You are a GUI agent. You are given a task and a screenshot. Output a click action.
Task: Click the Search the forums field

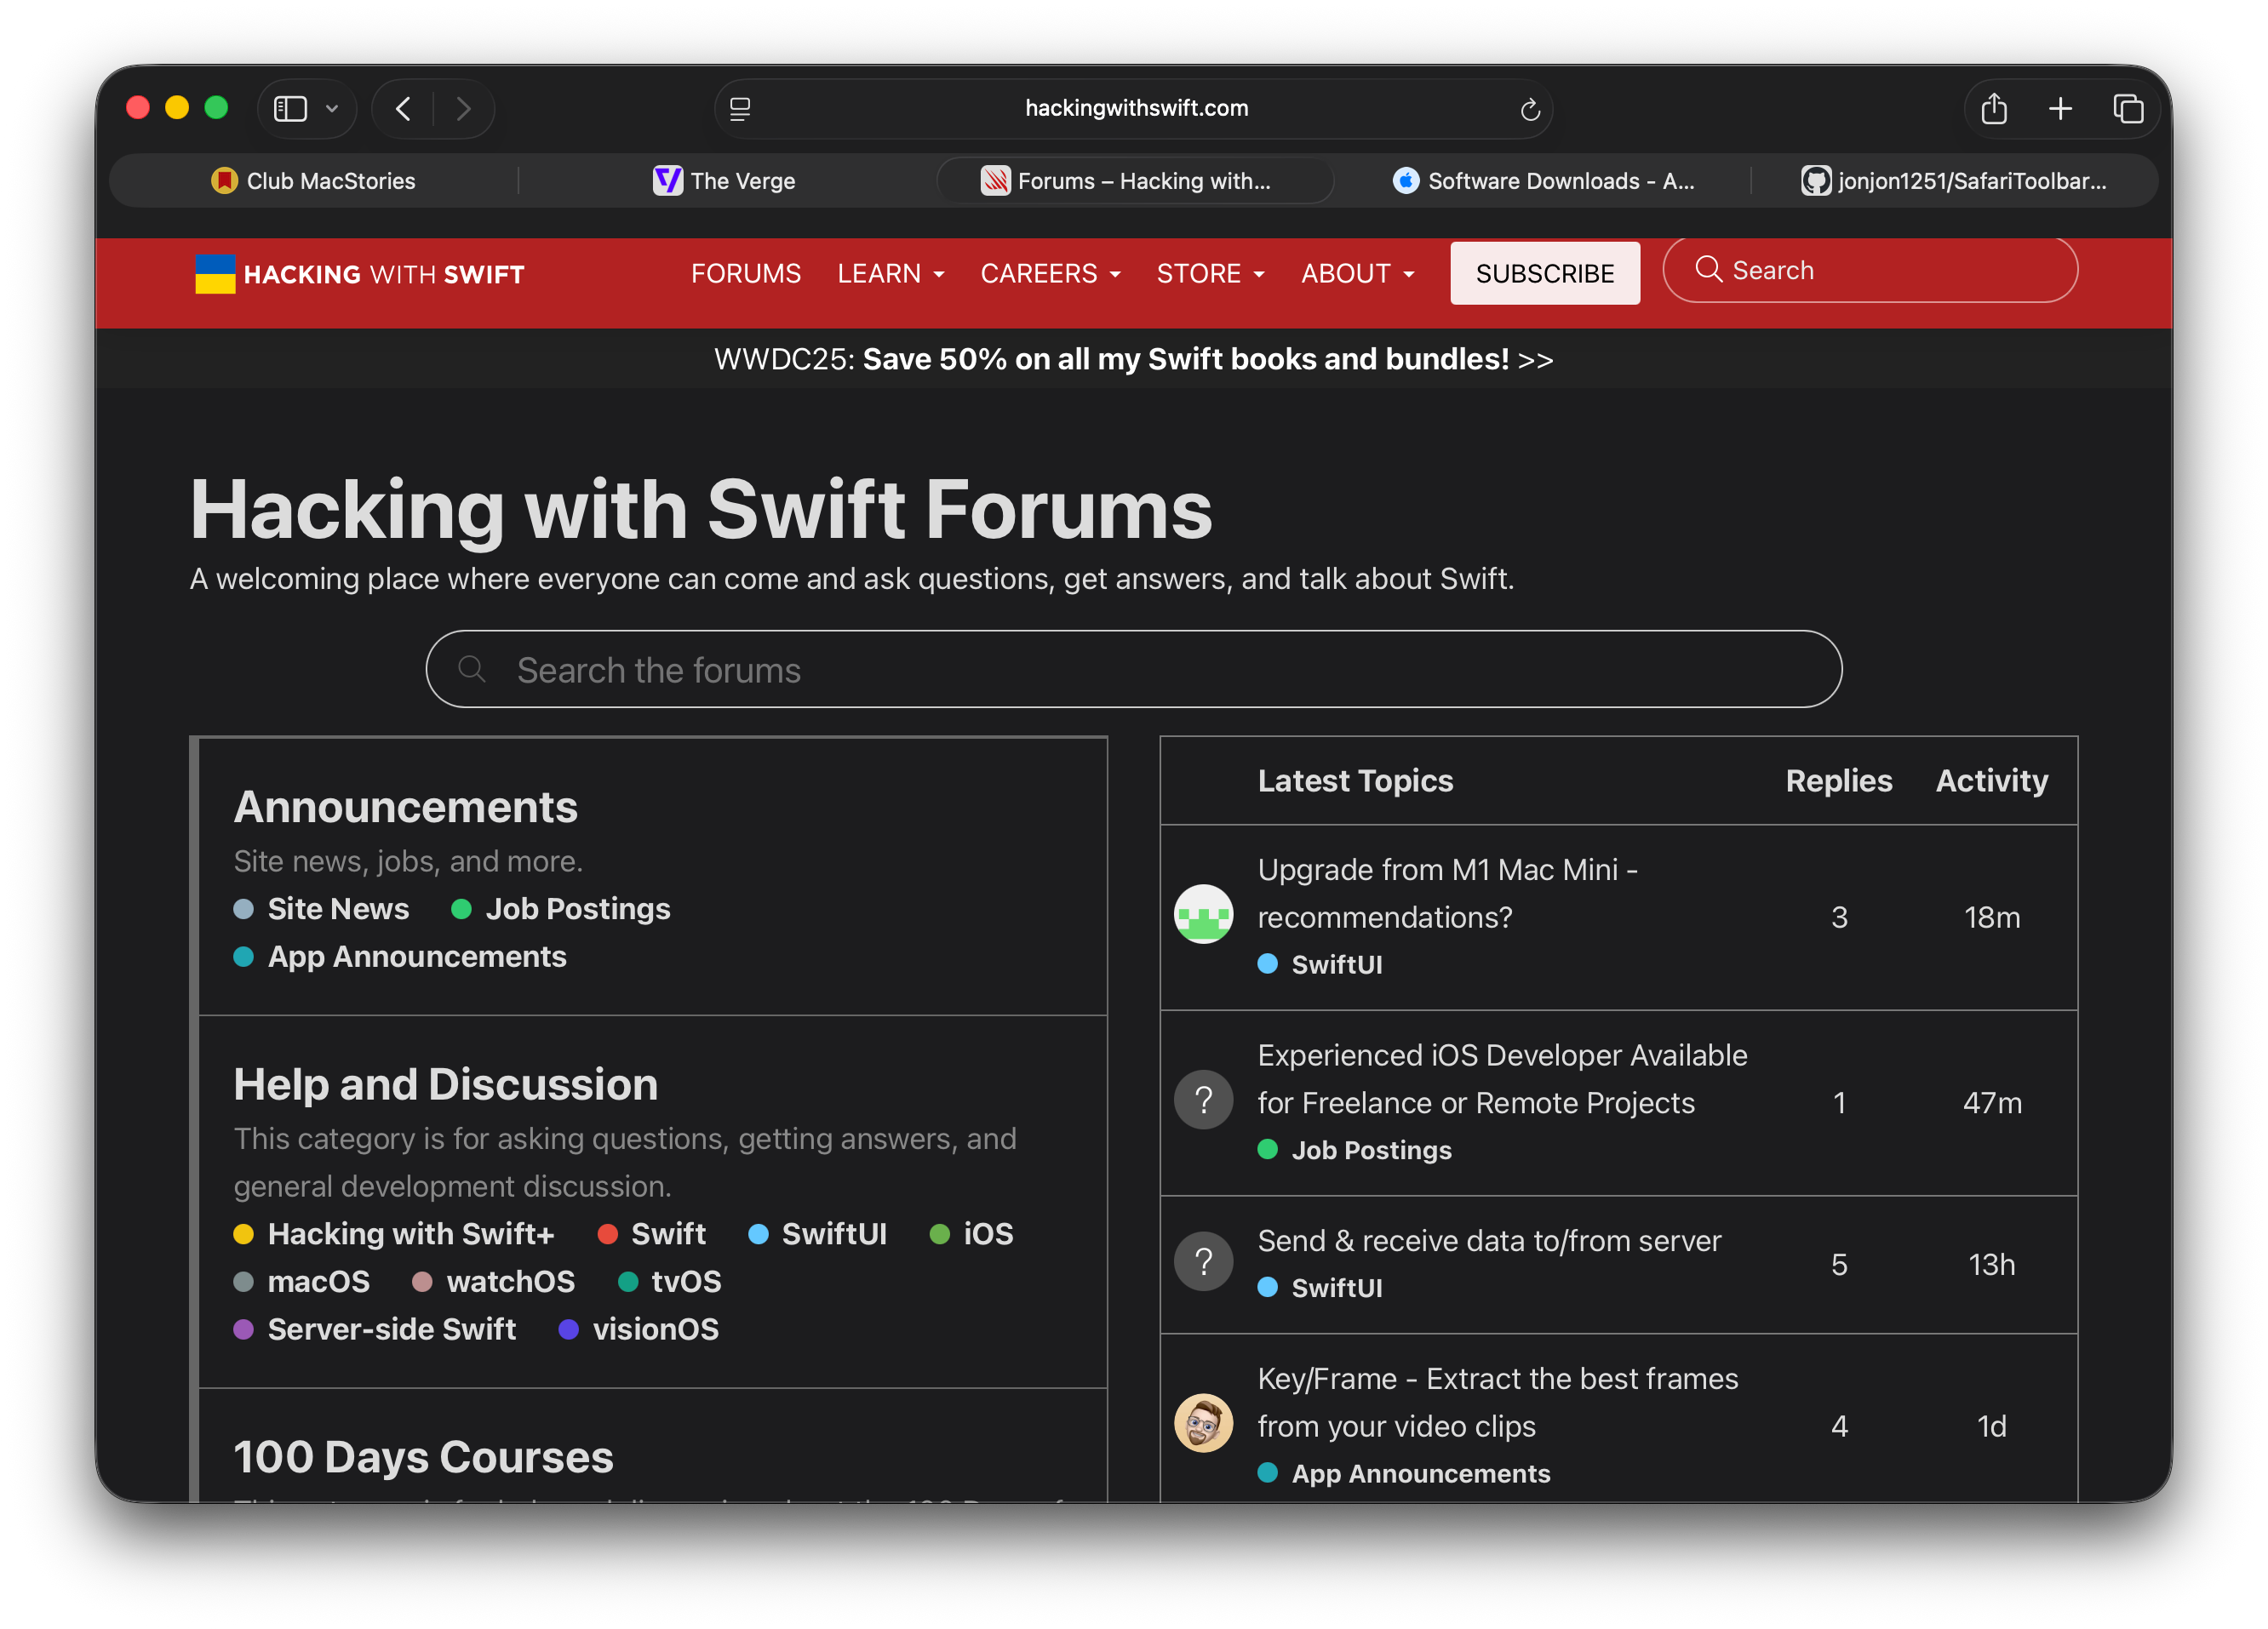click(1133, 669)
